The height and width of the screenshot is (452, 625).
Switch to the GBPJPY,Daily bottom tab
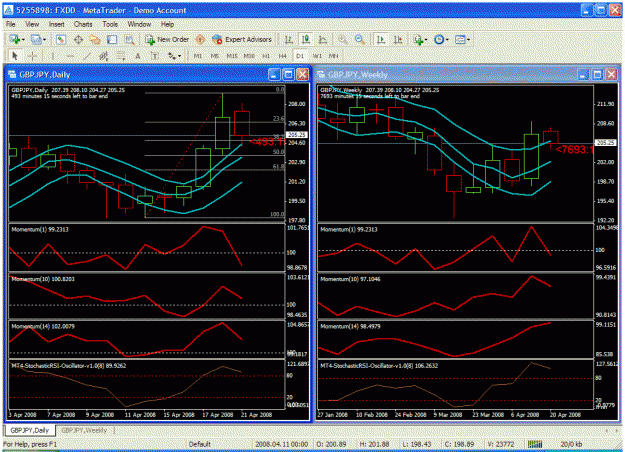[x=30, y=430]
